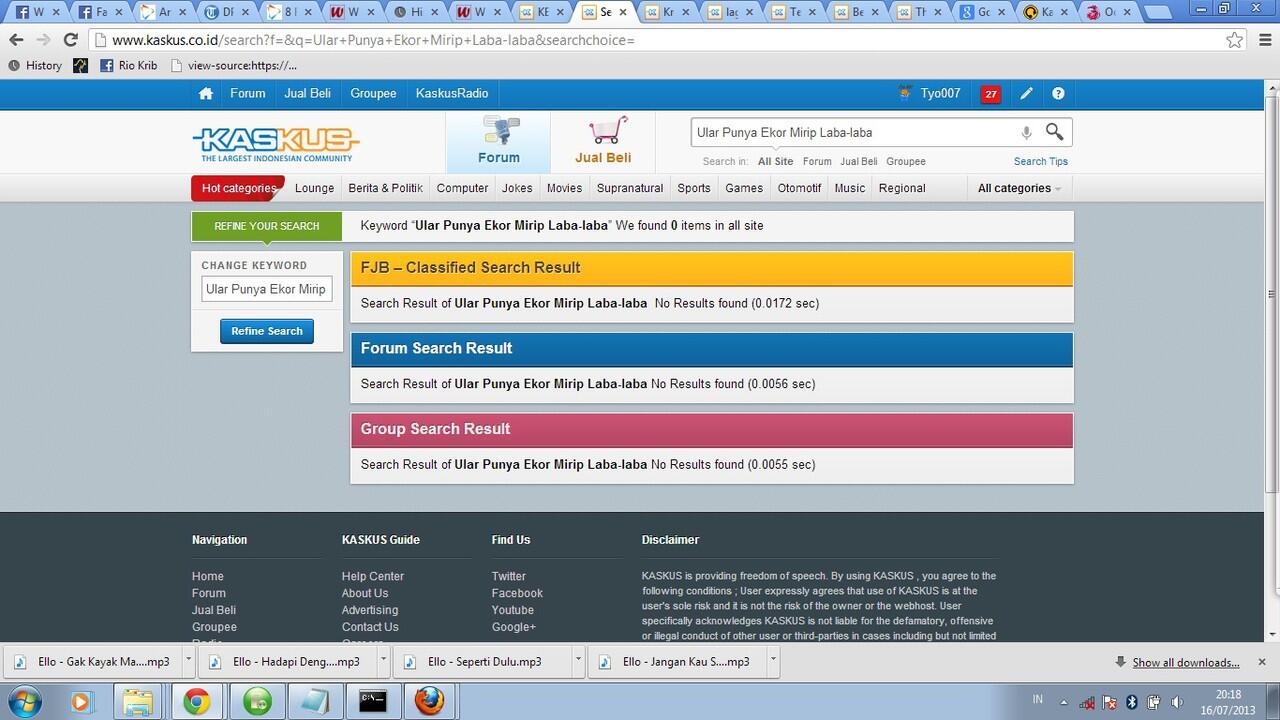This screenshot has width=1280, height=720.
Task: Select Jual Beli search scope
Action: click(858, 161)
